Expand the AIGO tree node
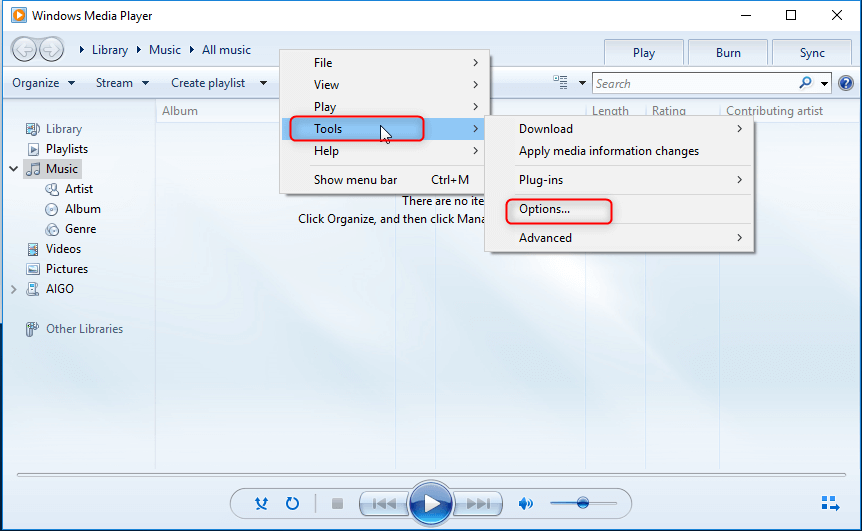 (x=14, y=289)
